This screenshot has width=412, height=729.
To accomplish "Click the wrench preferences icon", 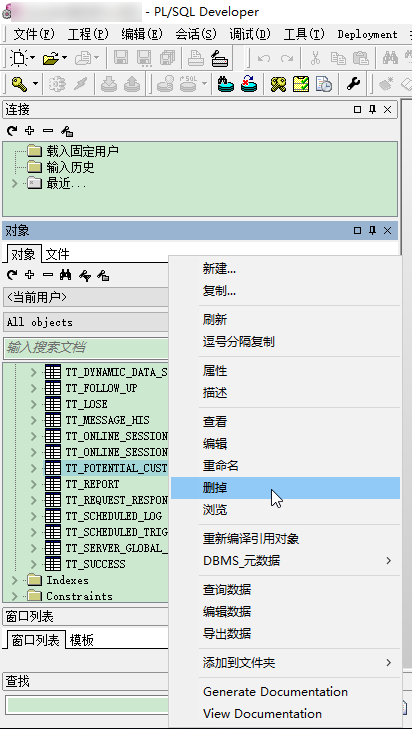I will pyautogui.click(x=353, y=84).
